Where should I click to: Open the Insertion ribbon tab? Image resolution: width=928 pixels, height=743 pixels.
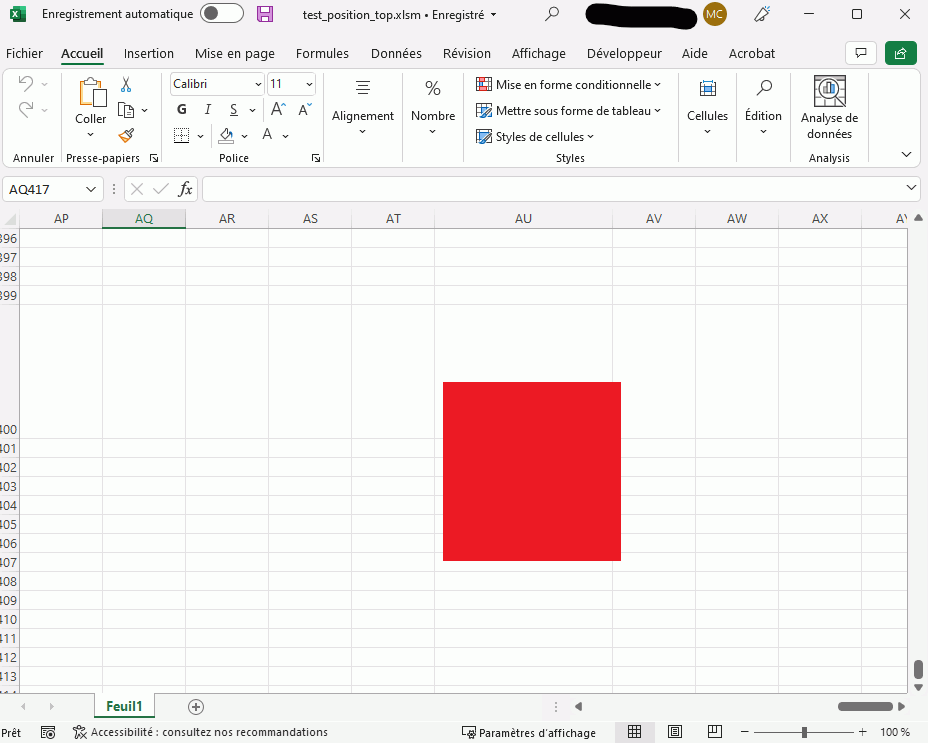pos(149,54)
